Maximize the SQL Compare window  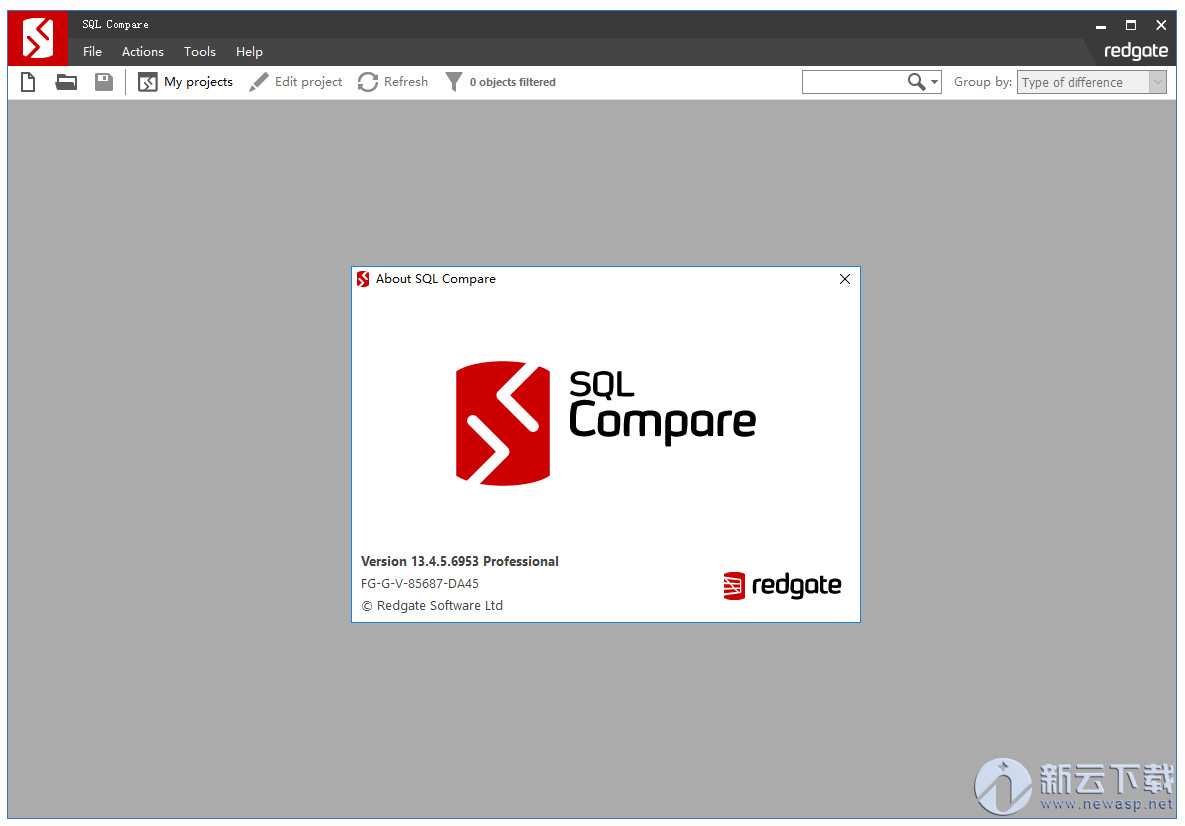(1131, 25)
